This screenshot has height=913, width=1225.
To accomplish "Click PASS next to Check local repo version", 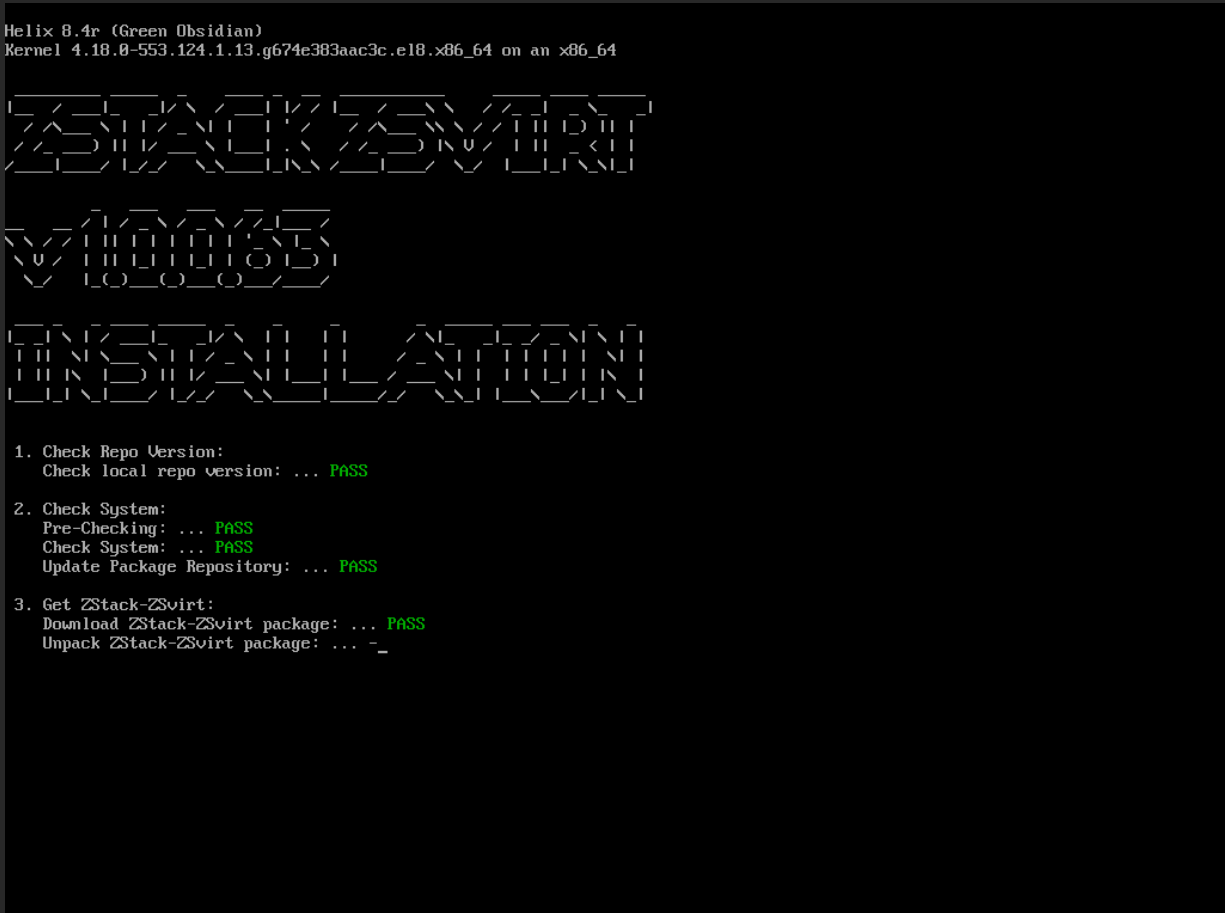I will 349,471.
